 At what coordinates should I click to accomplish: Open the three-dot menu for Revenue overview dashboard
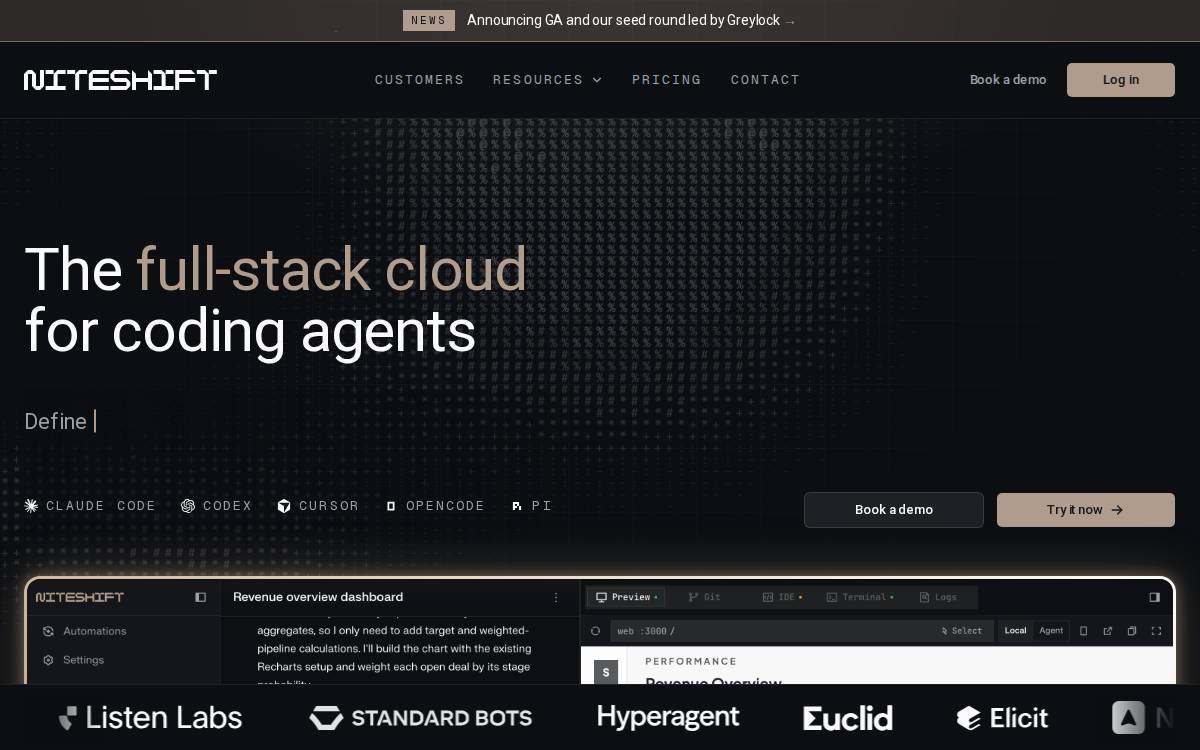click(556, 597)
